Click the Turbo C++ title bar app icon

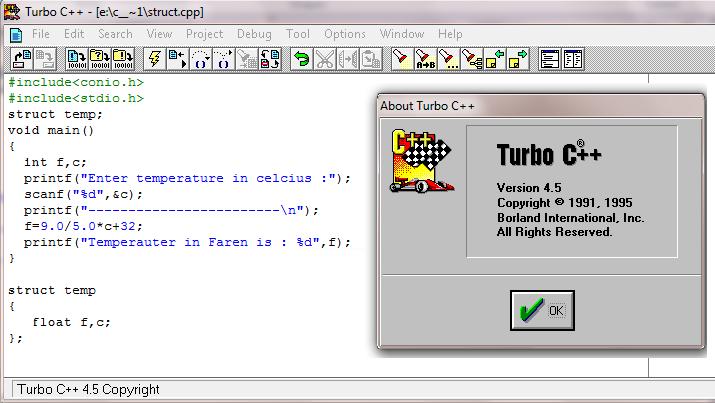click(12, 11)
